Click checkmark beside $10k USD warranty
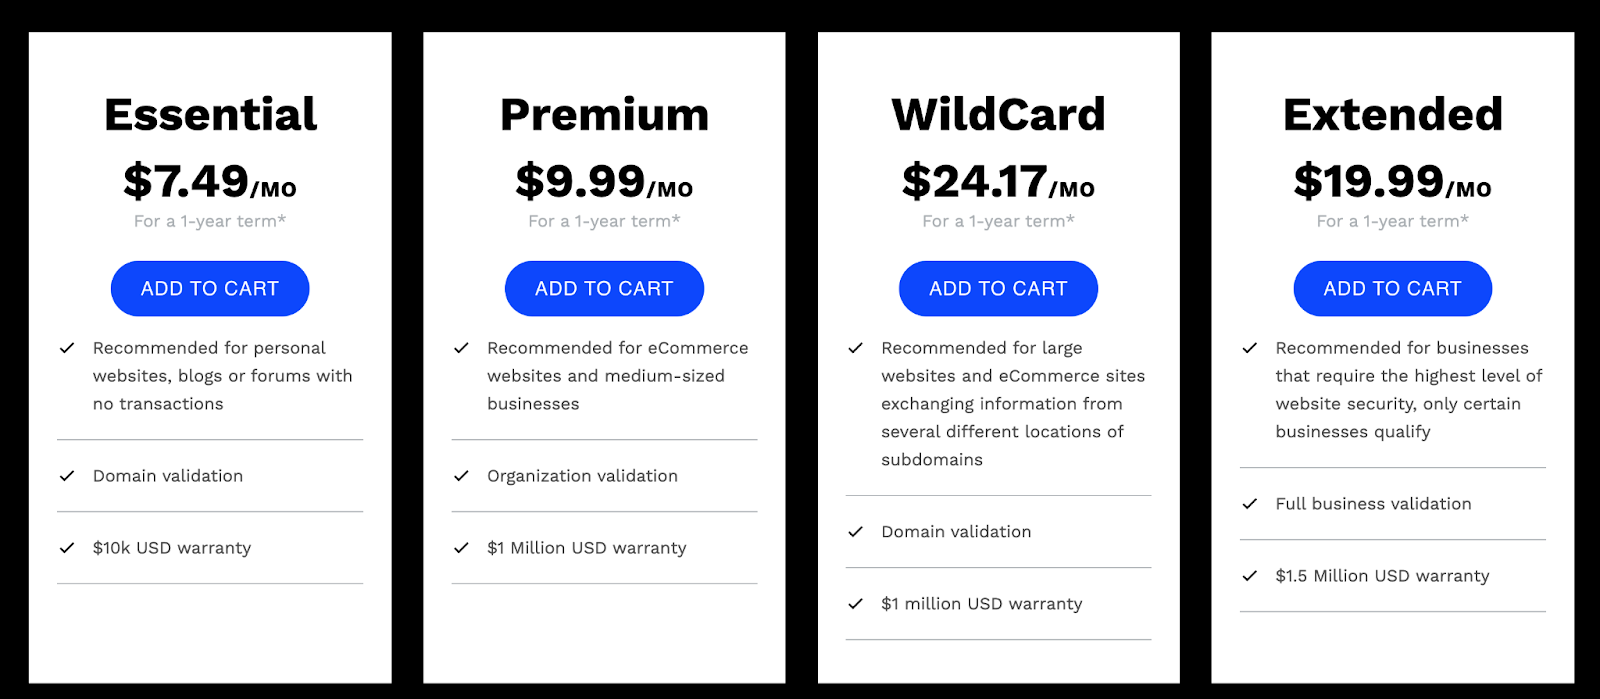The width and height of the screenshot is (1600, 699). 67,548
